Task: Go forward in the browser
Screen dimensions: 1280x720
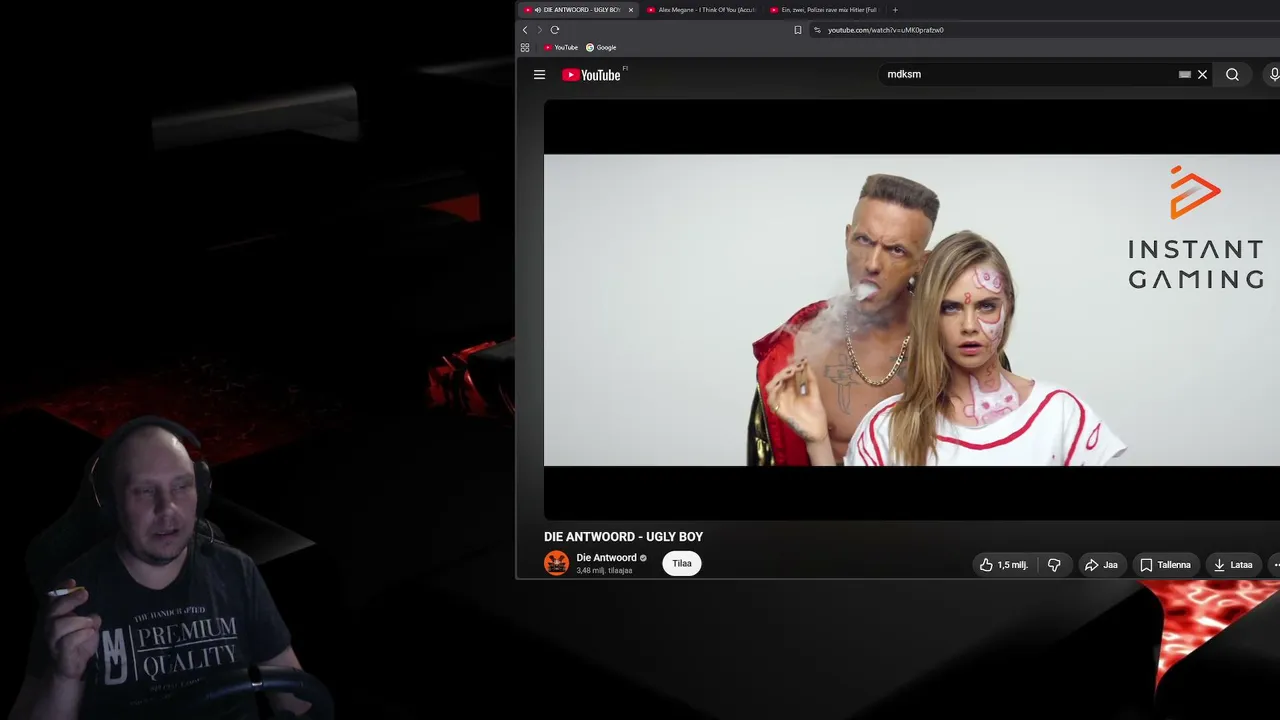Action: click(540, 30)
